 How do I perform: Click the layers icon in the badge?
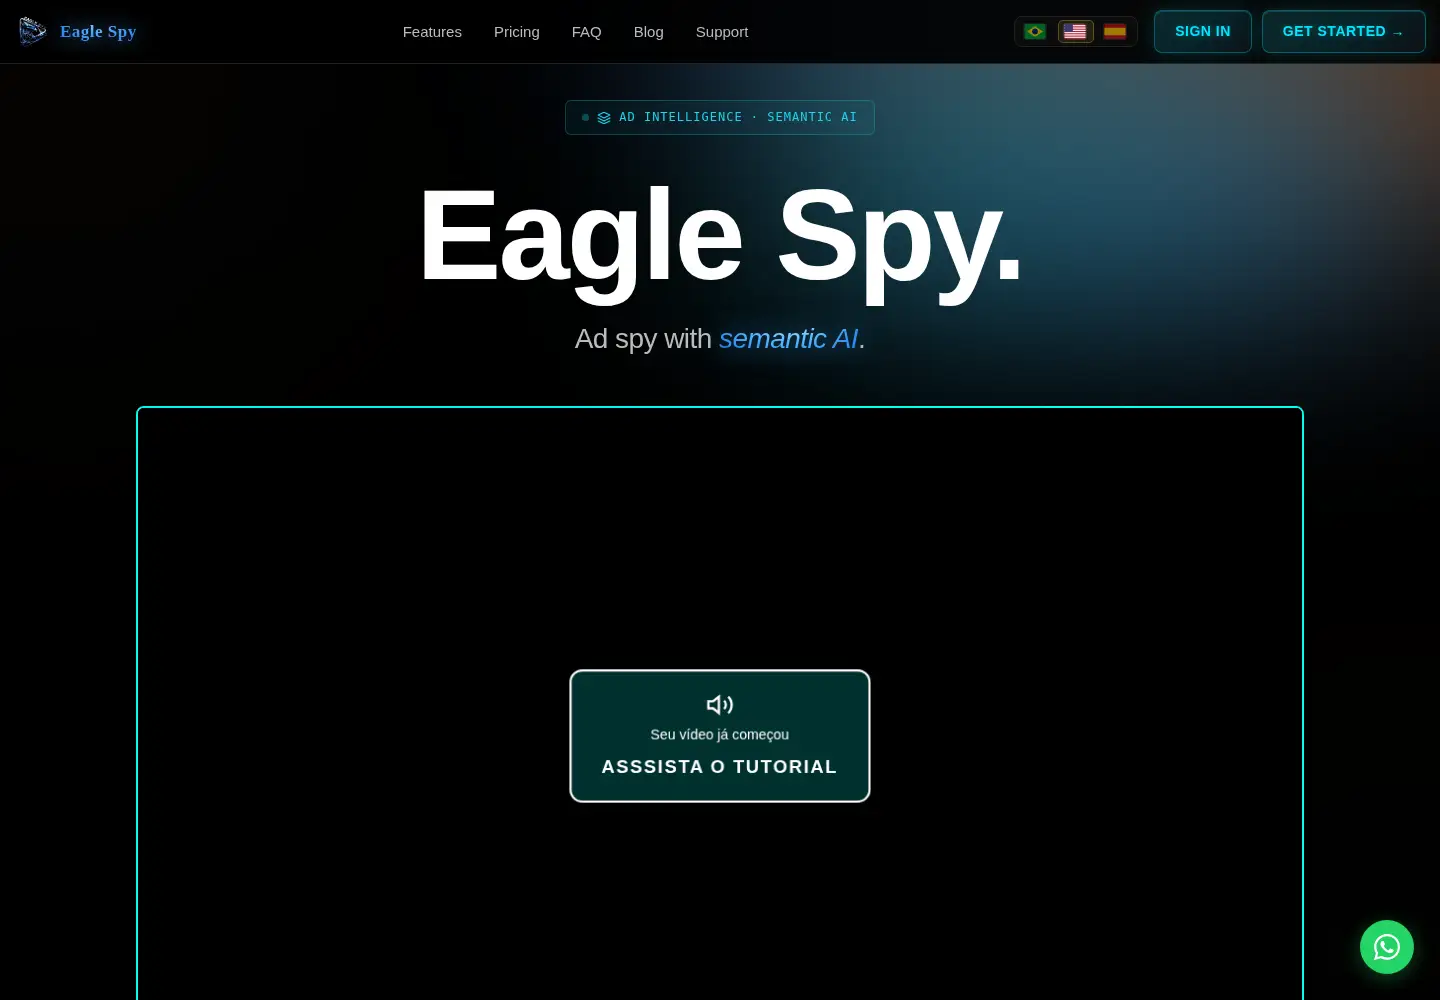(x=604, y=118)
